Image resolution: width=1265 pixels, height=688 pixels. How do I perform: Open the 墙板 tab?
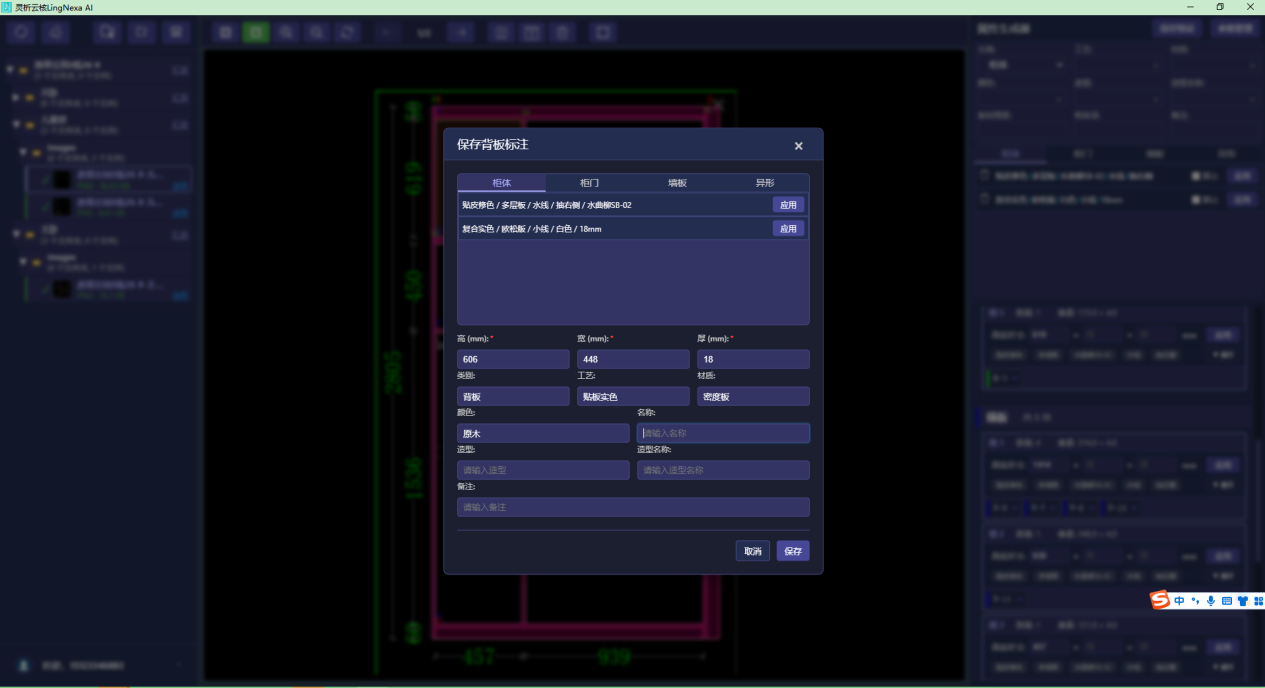point(678,183)
